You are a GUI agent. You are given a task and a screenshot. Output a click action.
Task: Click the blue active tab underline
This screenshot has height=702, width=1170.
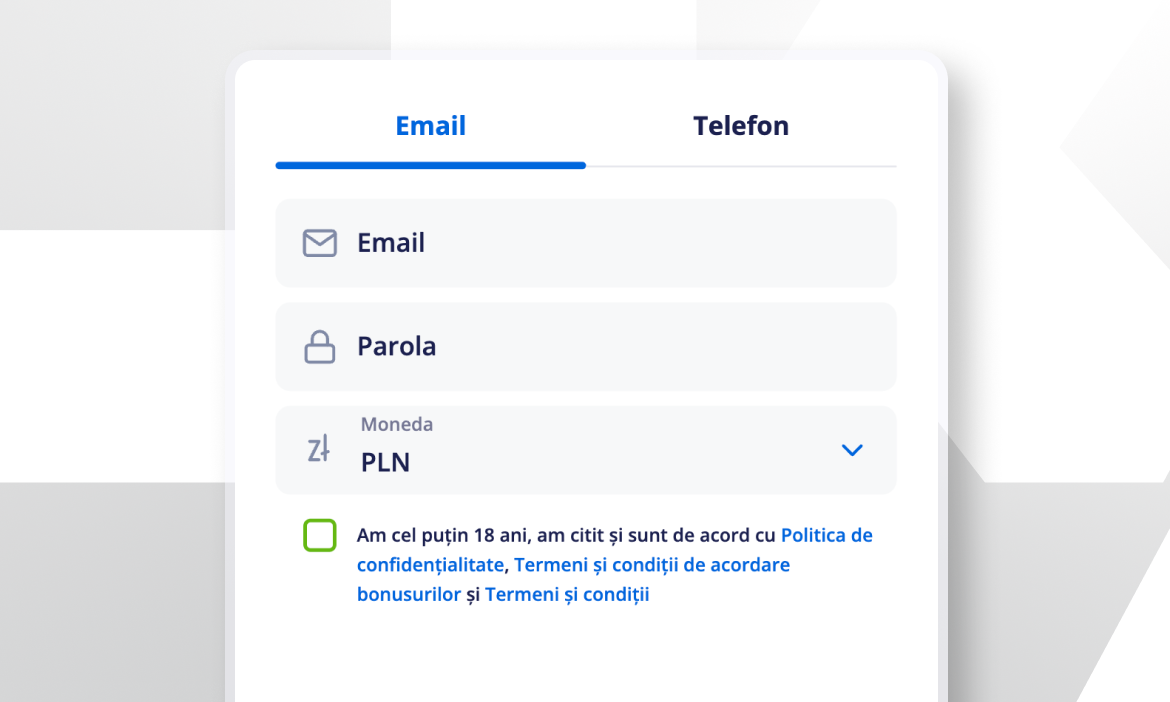(431, 166)
